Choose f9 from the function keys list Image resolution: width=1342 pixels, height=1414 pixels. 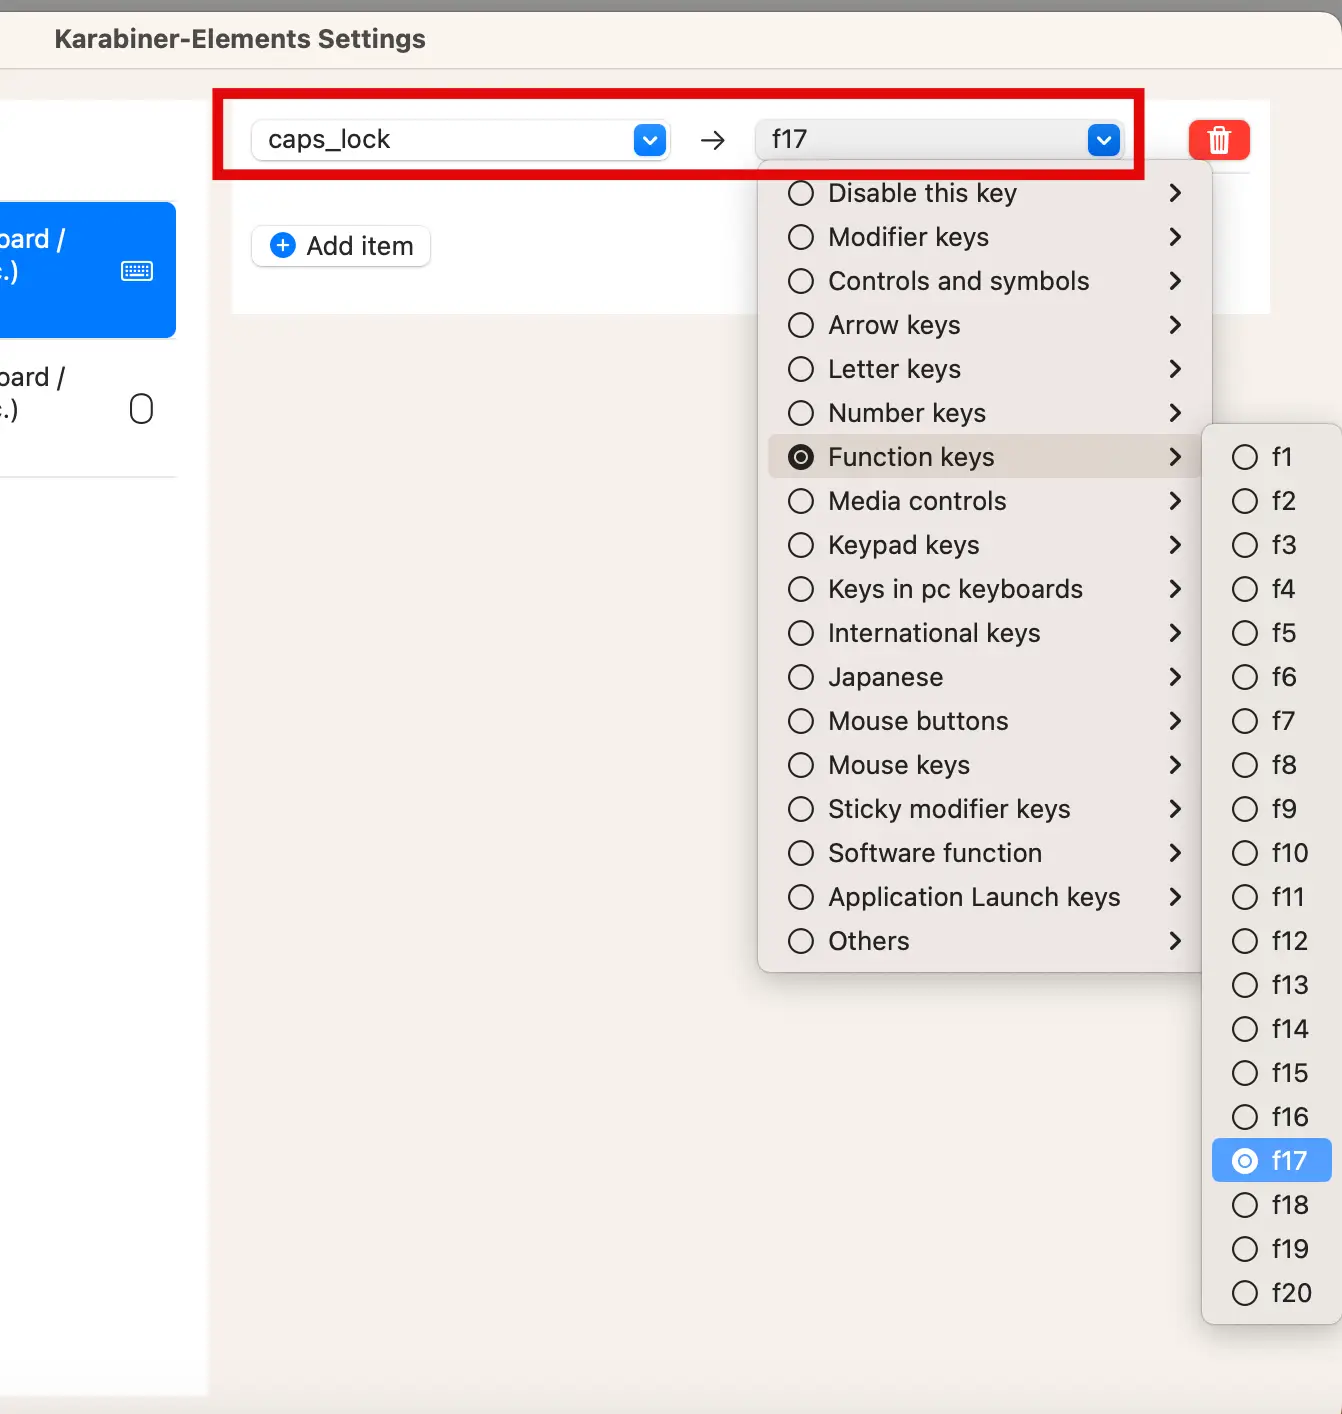(x=1271, y=809)
